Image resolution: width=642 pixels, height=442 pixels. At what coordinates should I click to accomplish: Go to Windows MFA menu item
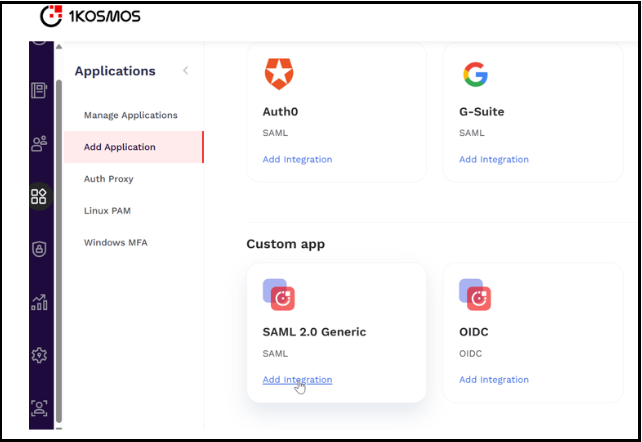click(116, 243)
